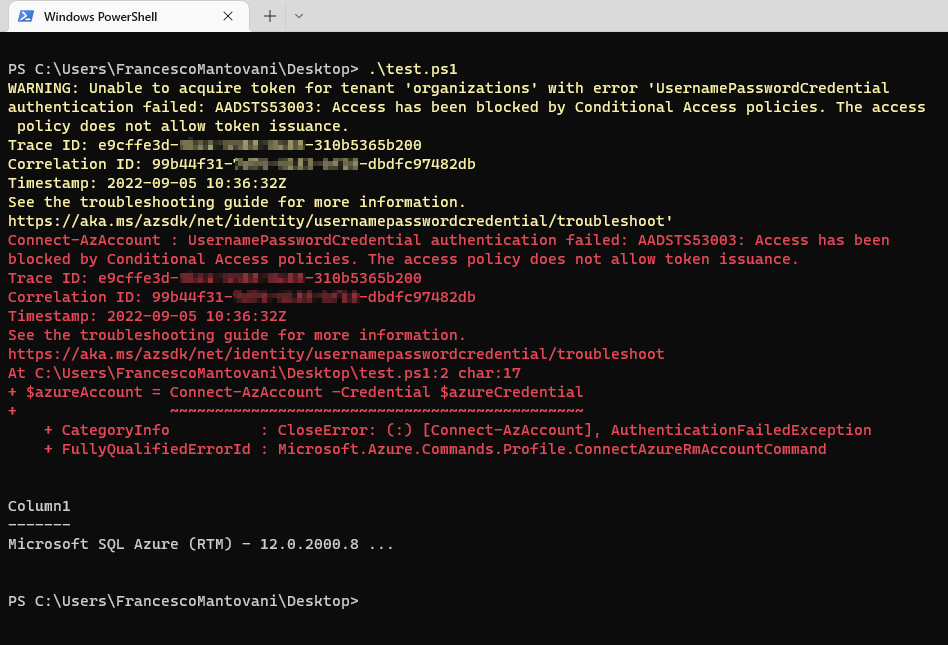This screenshot has height=645, width=948.
Task: Click the yellow word WARNING:
Action: click(x=44, y=88)
